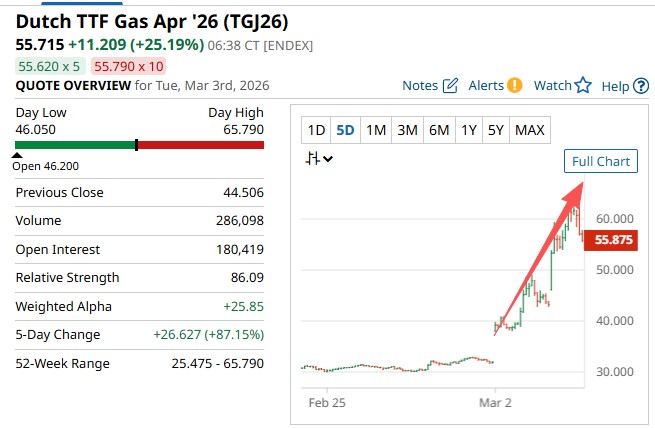The height and width of the screenshot is (428, 655).
Task: Open the Full Chart button
Action: 600,161
